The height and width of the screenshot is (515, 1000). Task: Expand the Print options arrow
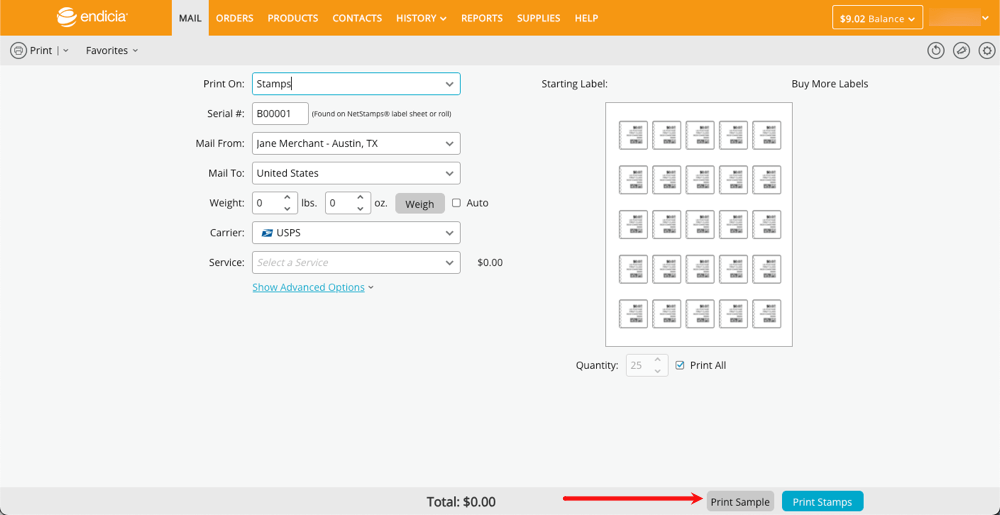click(66, 50)
